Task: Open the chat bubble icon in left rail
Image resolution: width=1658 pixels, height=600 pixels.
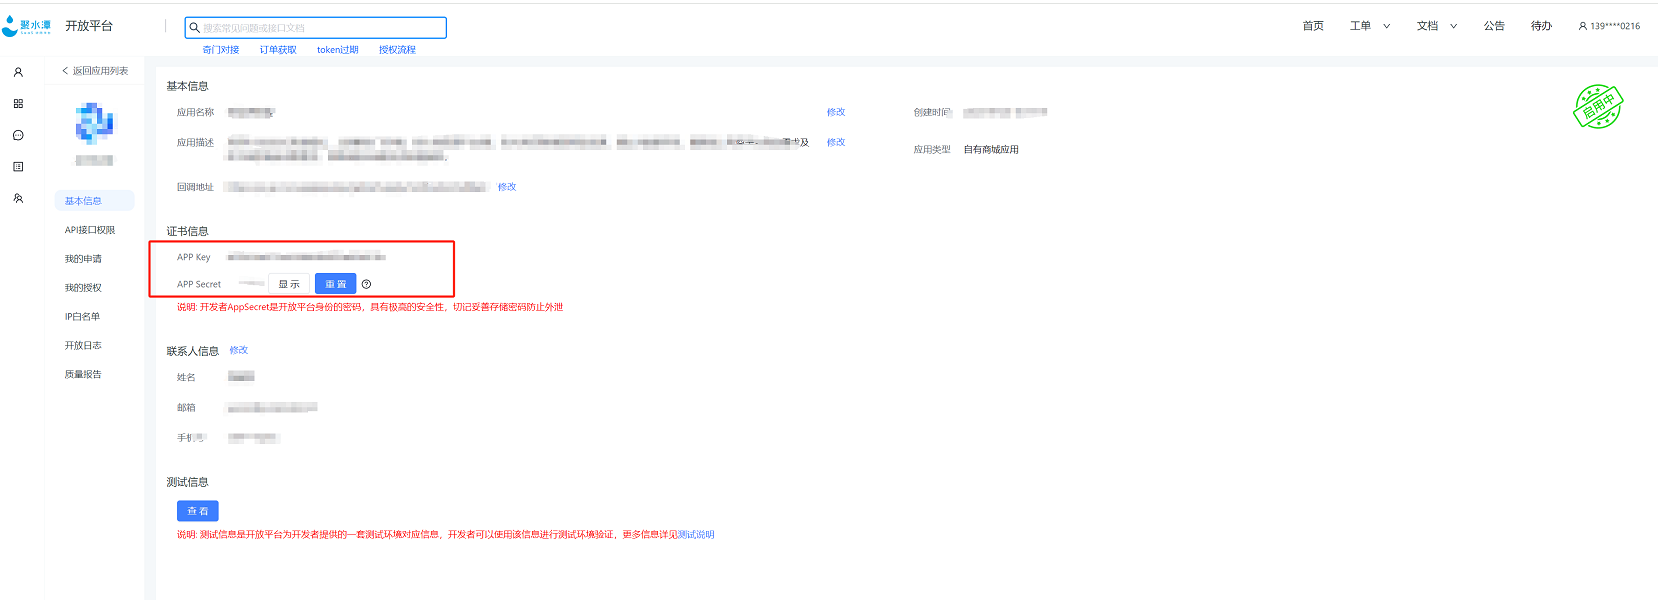Action: click(18, 135)
